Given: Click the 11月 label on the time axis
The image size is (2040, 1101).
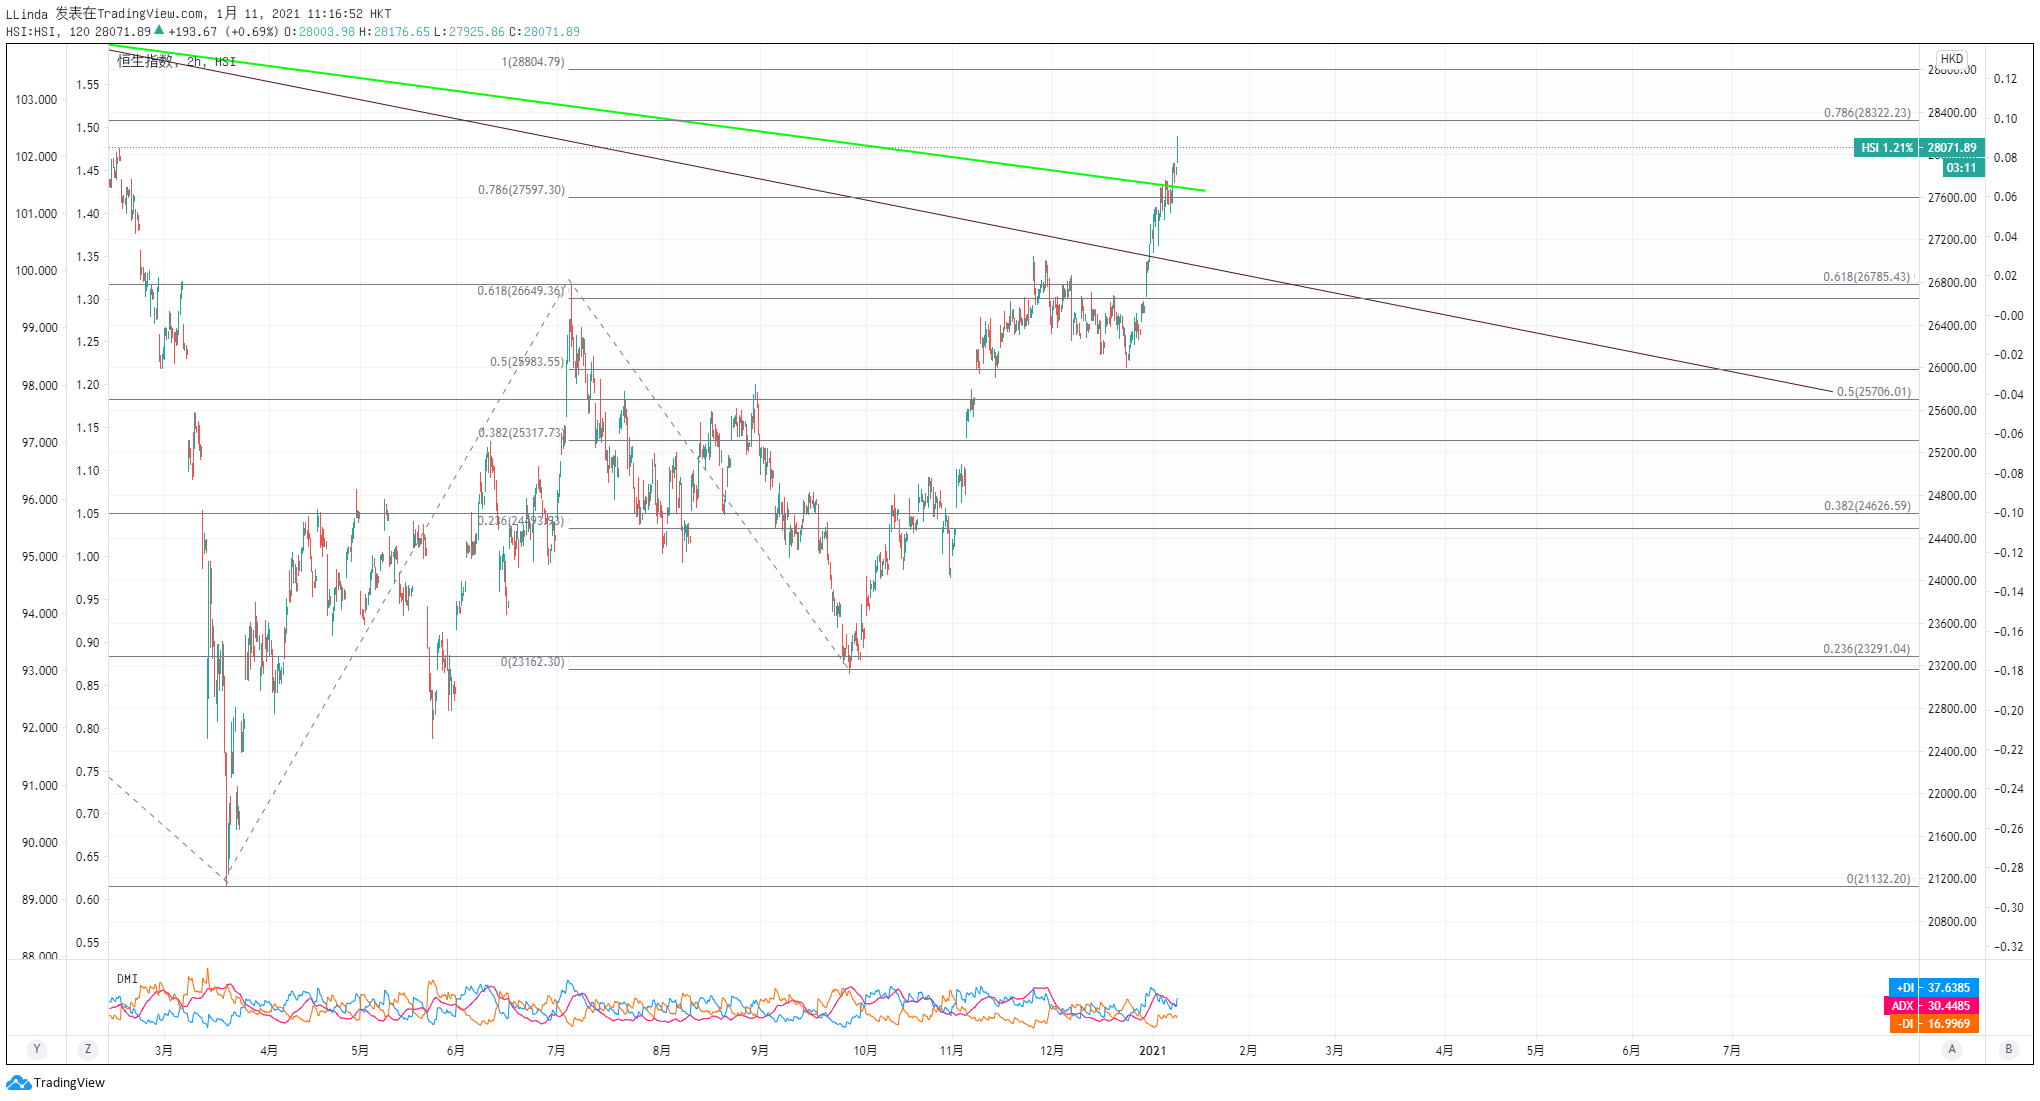Looking at the screenshot, I should 952,1050.
